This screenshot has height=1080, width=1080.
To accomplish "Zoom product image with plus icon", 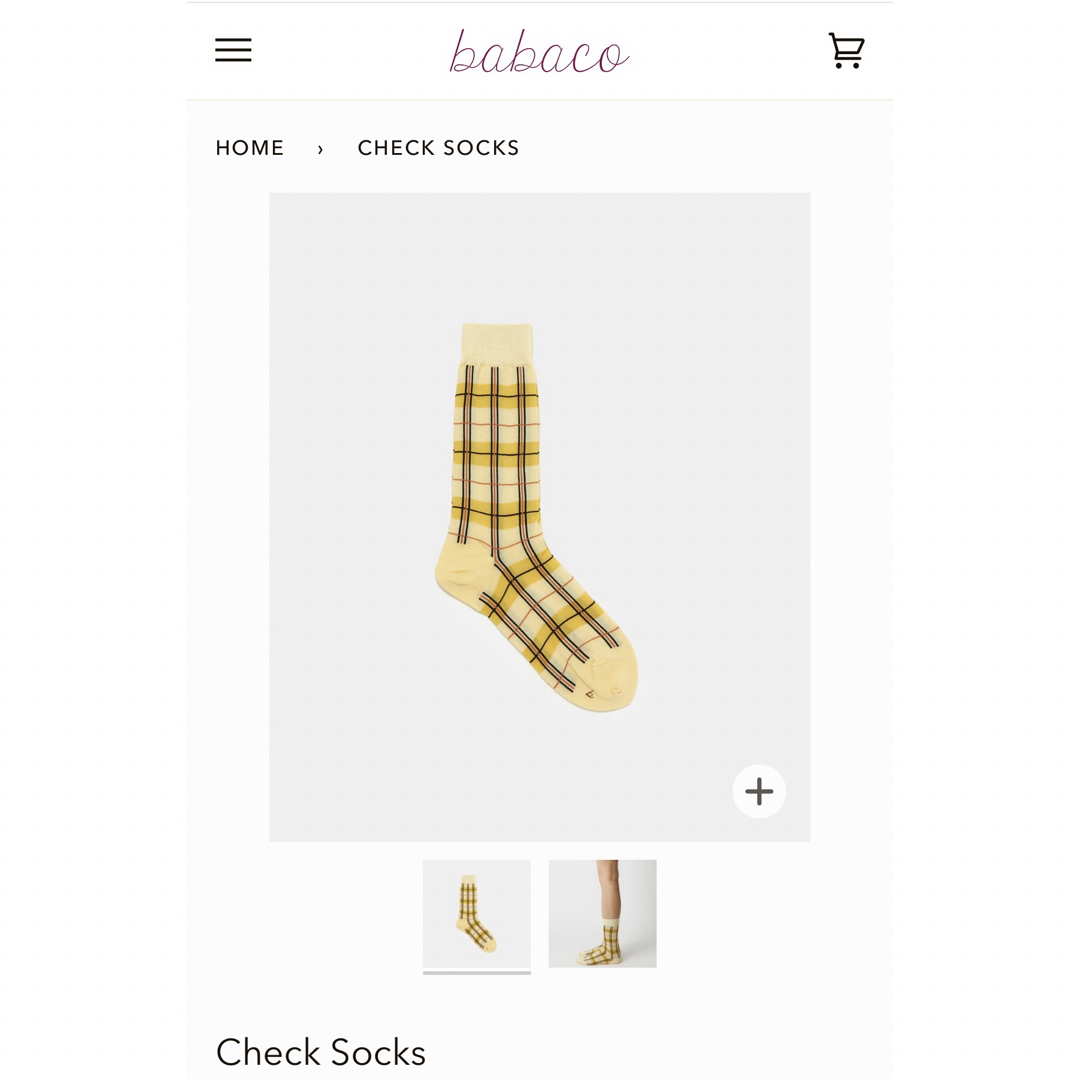I will [x=759, y=791].
